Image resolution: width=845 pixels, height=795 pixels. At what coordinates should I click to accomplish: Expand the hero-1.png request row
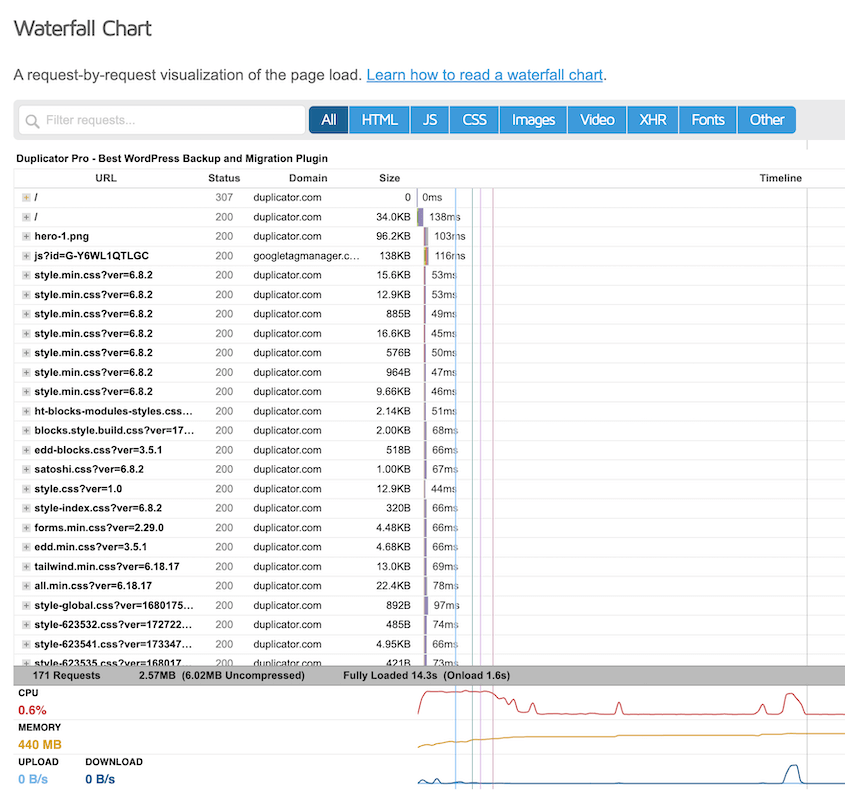tap(26, 236)
